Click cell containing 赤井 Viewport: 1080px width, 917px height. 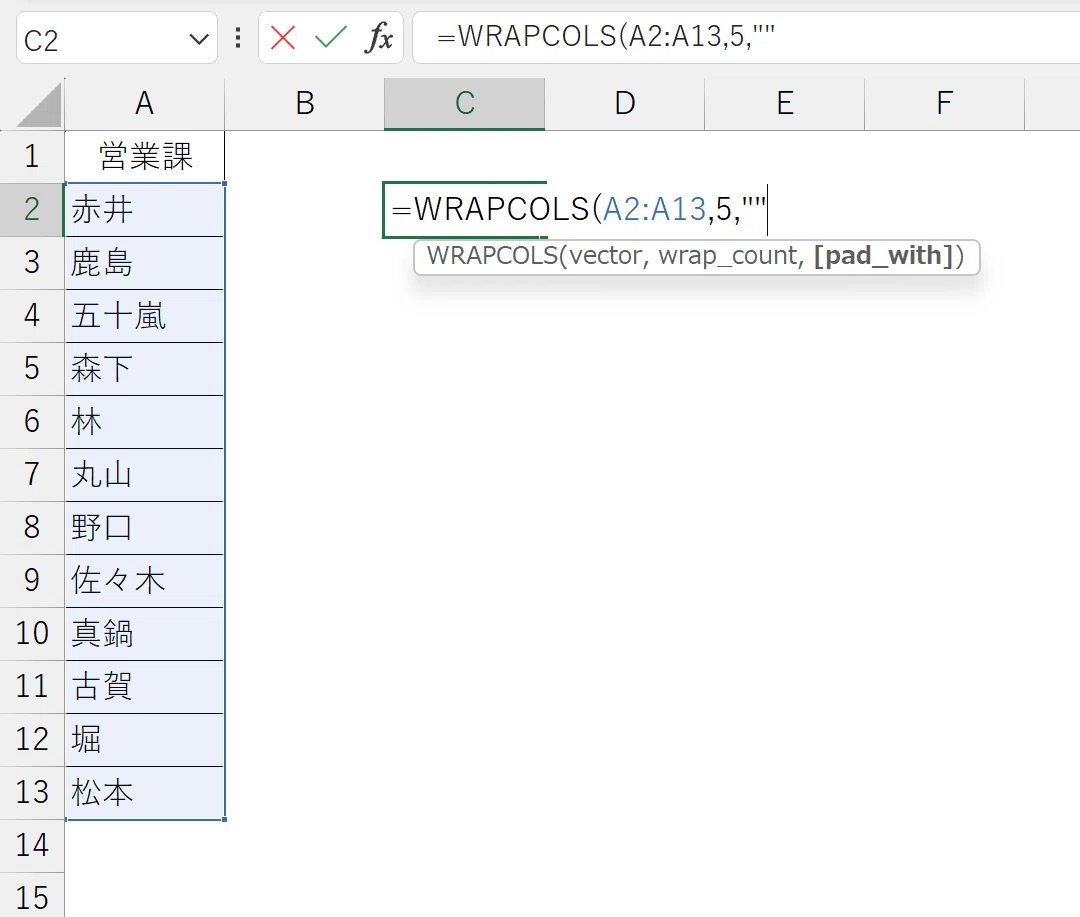point(145,209)
